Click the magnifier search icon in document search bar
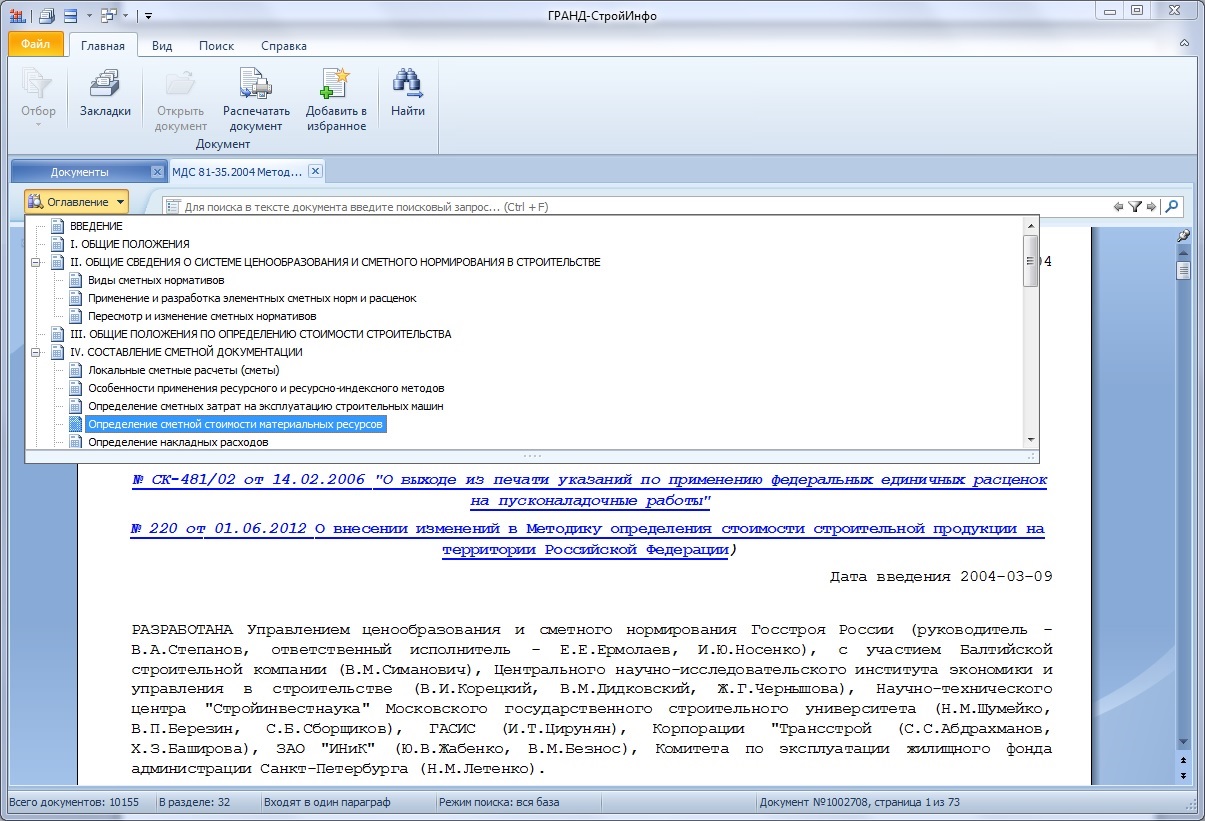 point(1172,207)
